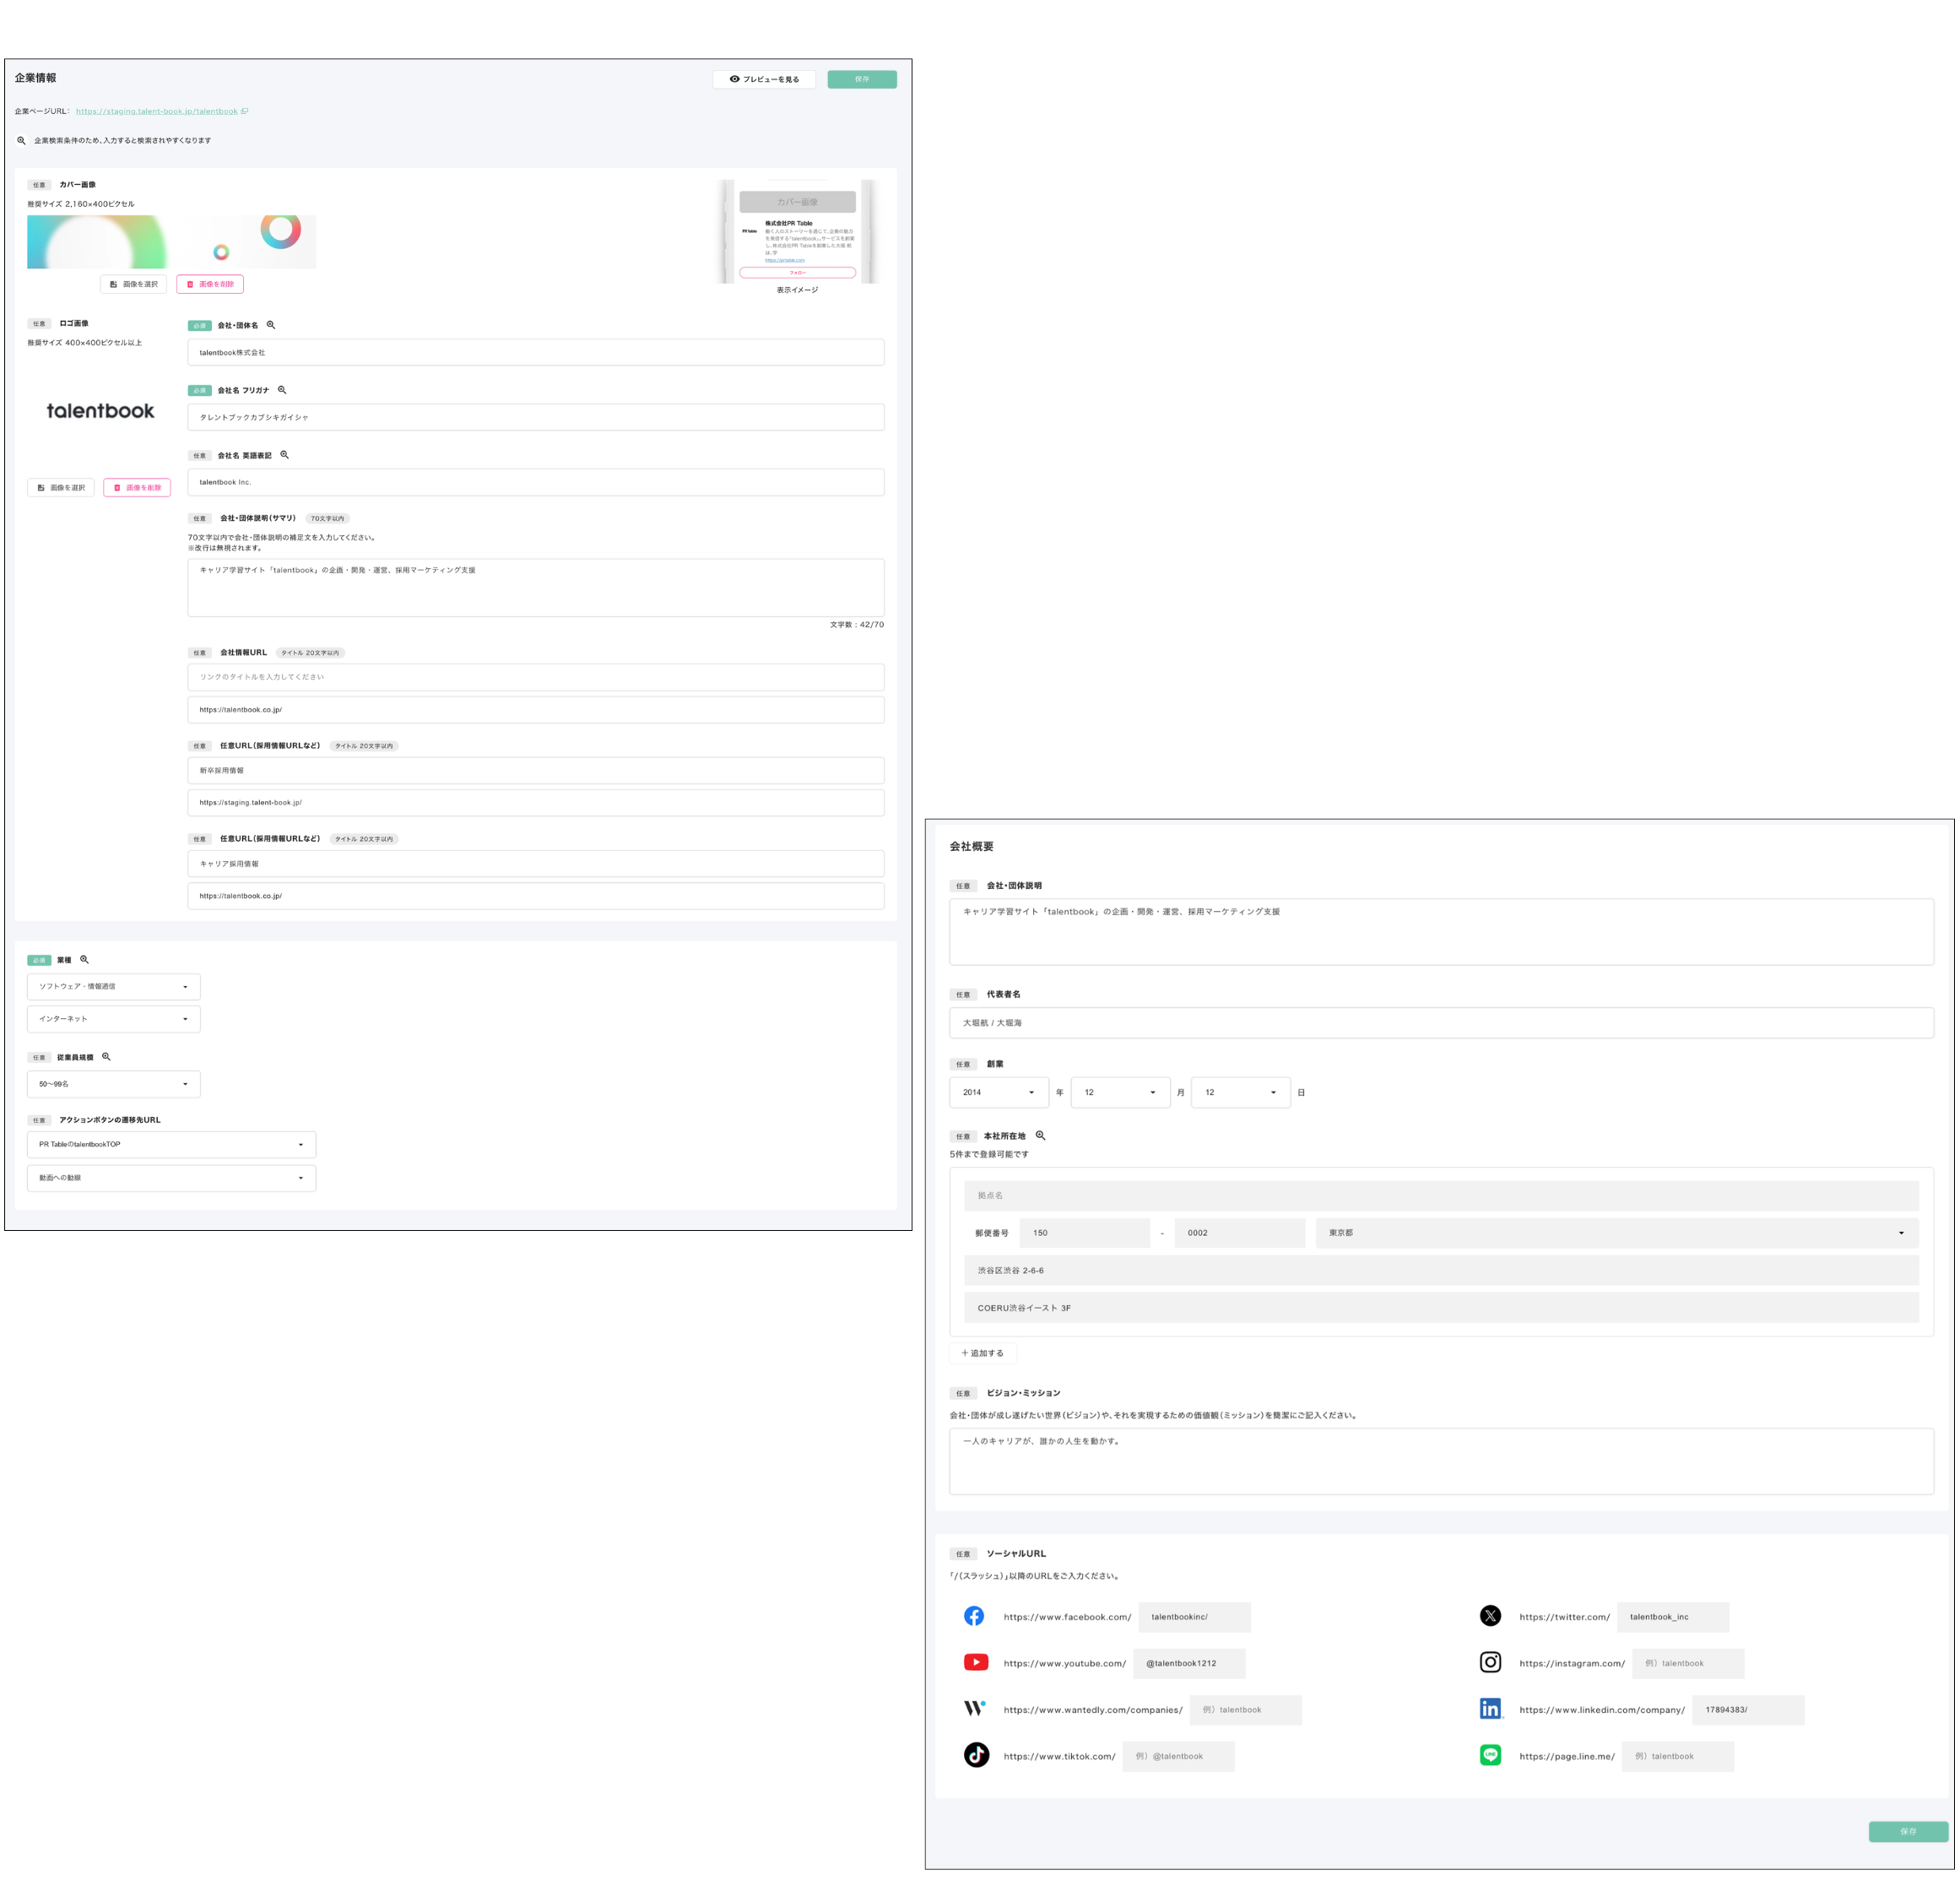This screenshot has height=1897, width=1960.
Task: Click the 会社名 英語表記 input field
Action: click(x=535, y=482)
